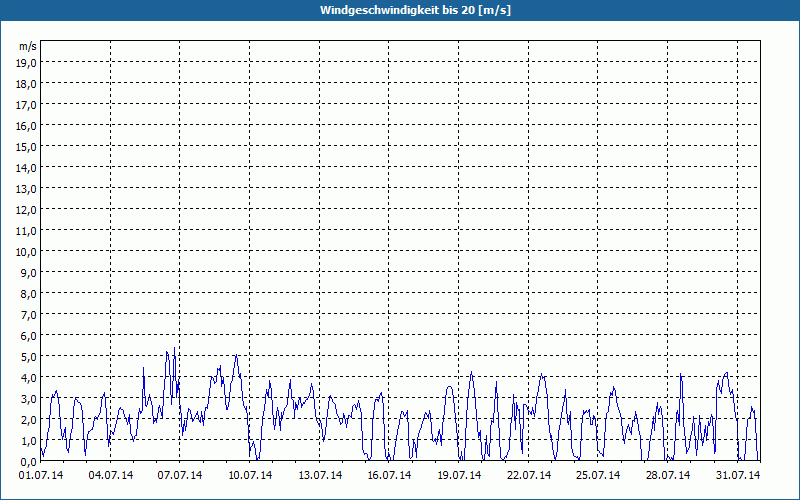Click the date label '13.07.14'
The image size is (800, 500).
click(320, 476)
